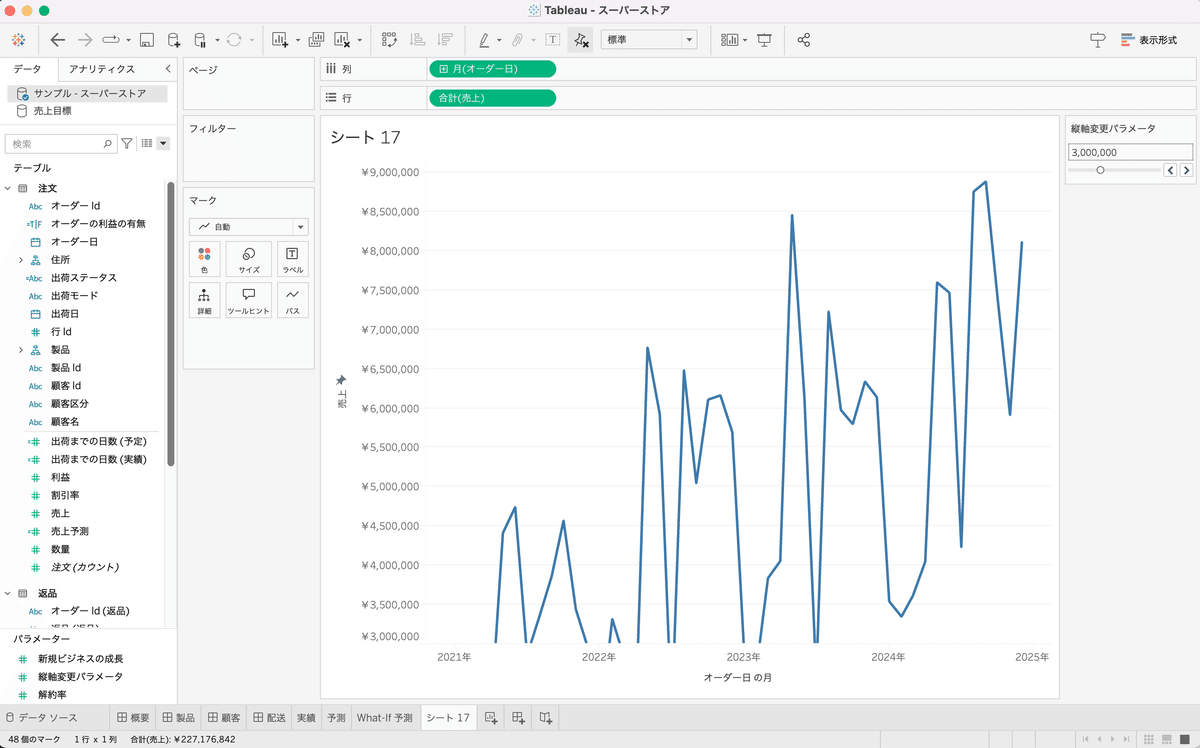Viewport: 1200px width, 748px height.
Task: Add new story tab icon
Action: coord(546,717)
